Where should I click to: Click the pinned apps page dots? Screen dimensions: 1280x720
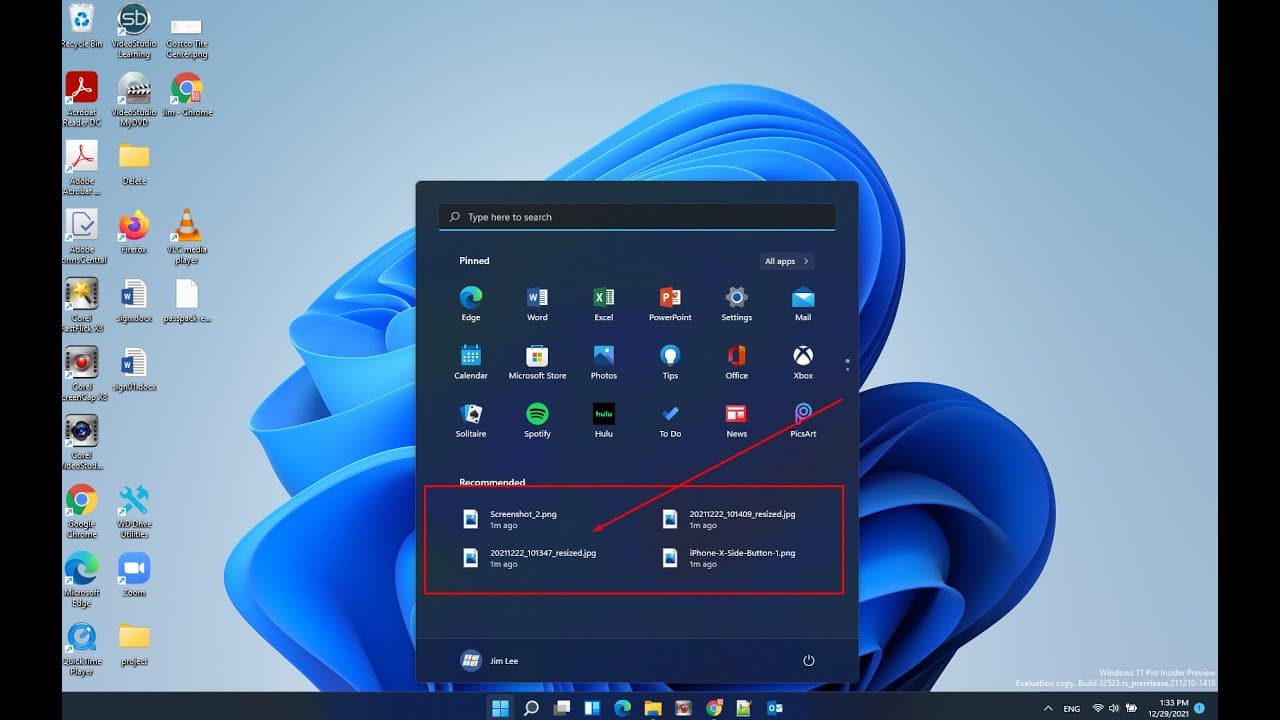coord(847,364)
